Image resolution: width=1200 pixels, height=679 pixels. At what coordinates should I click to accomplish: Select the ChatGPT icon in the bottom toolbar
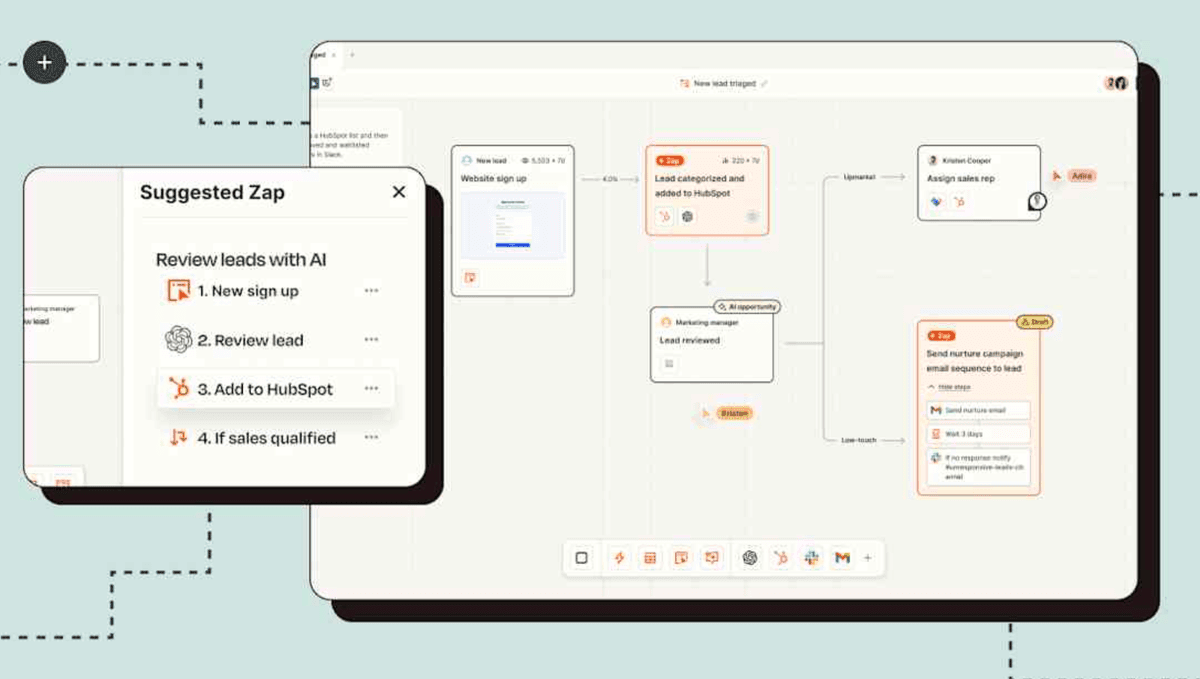pos(748,558)
